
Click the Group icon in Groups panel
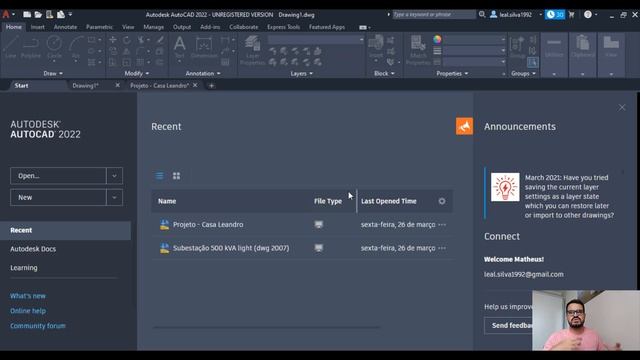coord(518,47)
